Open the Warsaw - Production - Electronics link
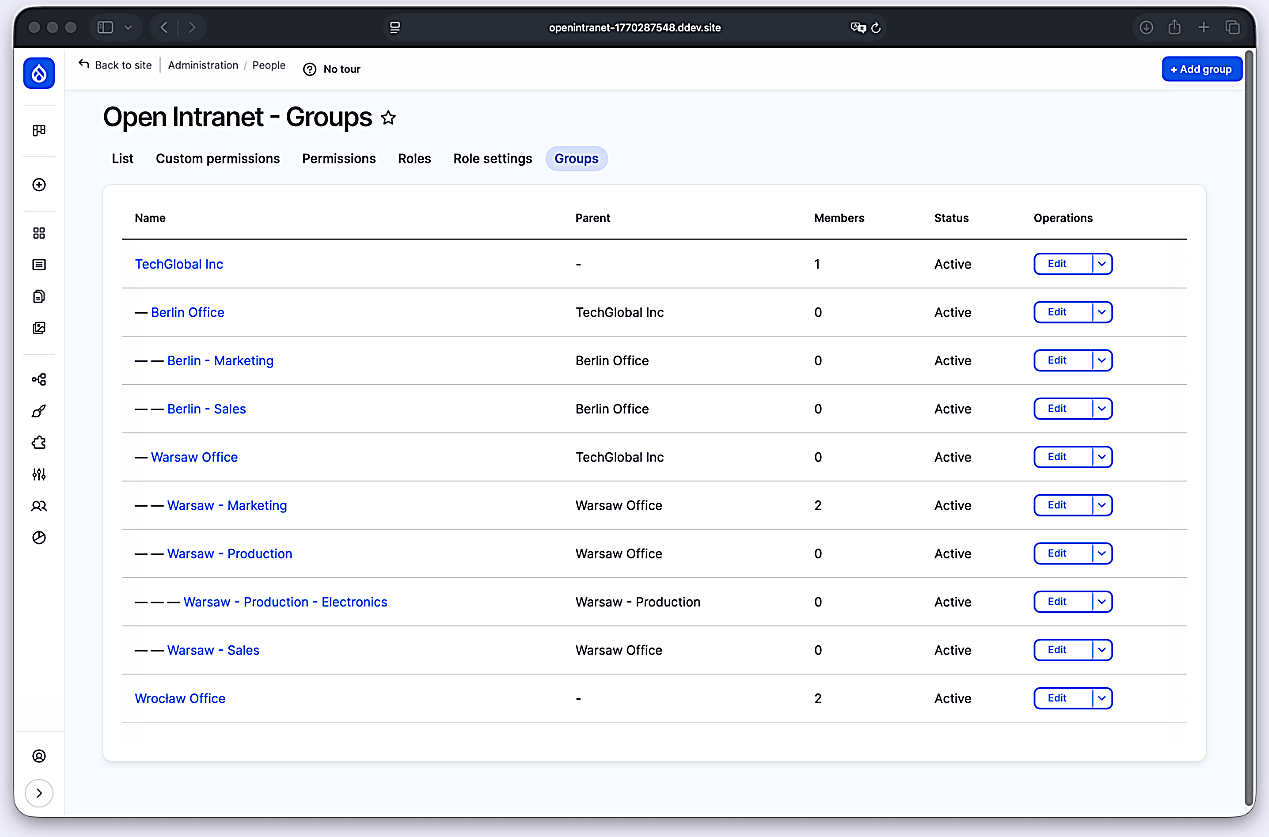 [x=285, y=602]
